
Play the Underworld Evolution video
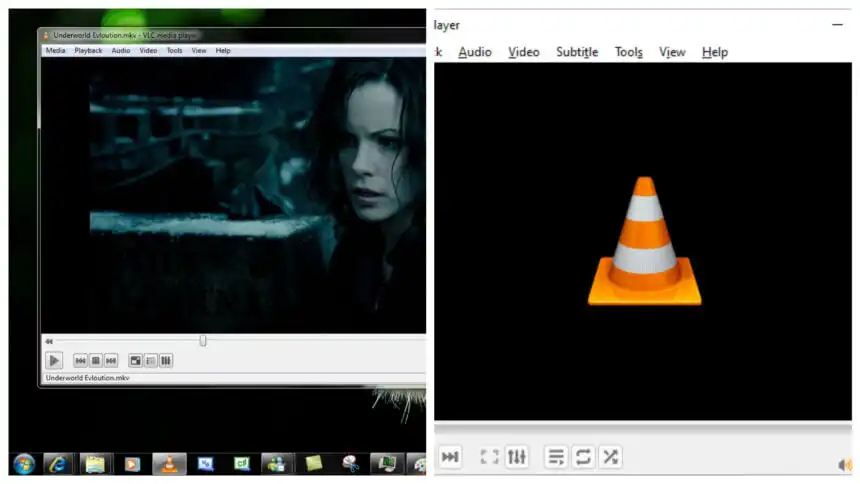[54, 361]
